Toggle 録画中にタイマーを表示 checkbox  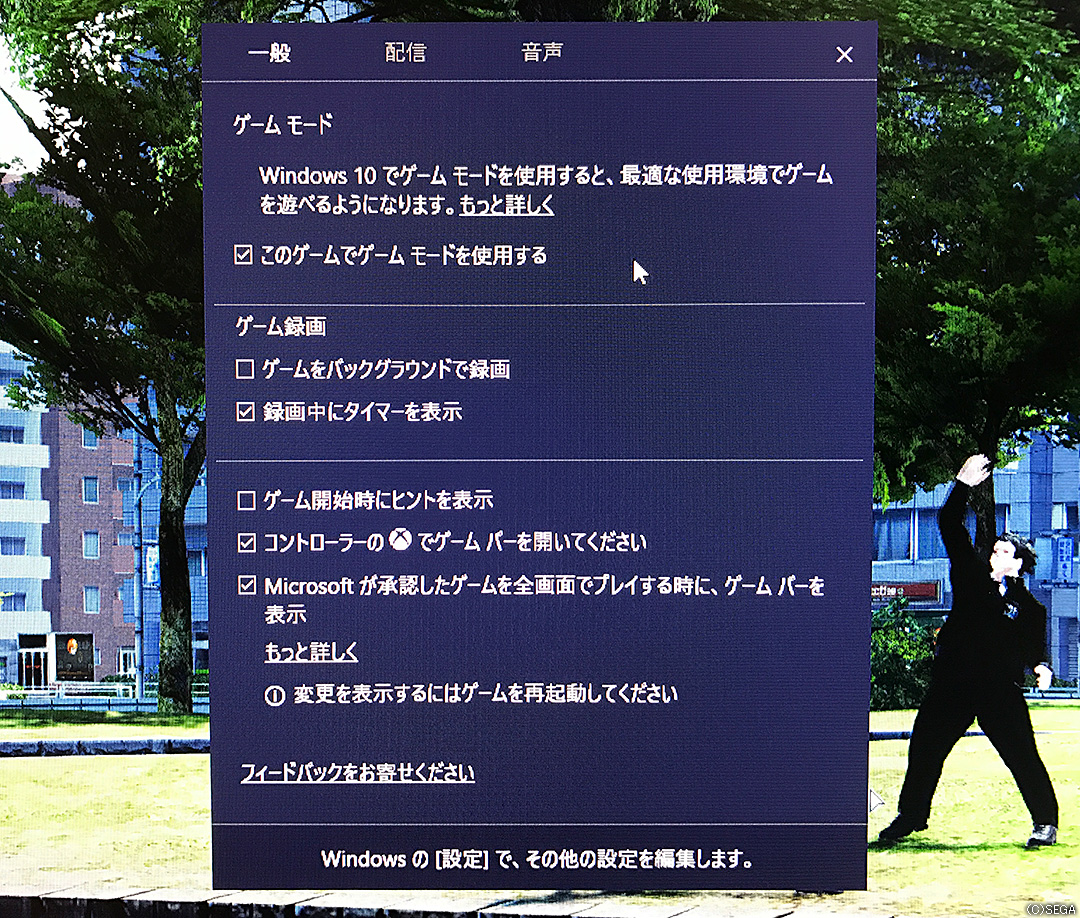point(245,412)
